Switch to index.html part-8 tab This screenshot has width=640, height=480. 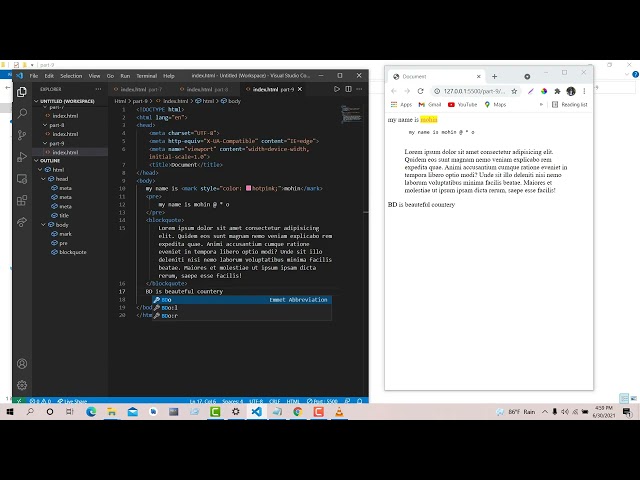click(207, 89)
